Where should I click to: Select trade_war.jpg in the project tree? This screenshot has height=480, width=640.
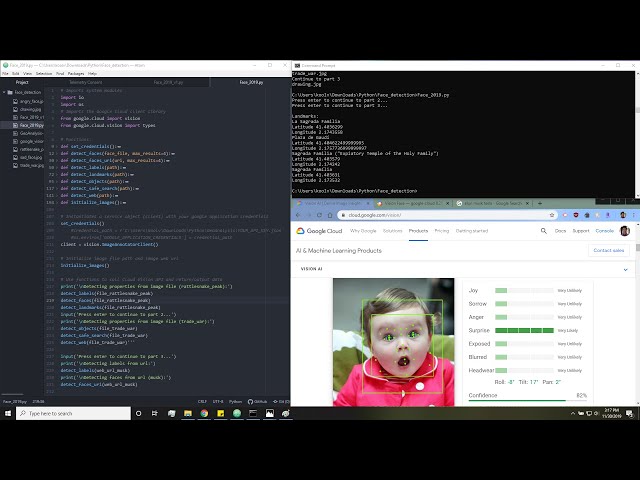point(28,165)
